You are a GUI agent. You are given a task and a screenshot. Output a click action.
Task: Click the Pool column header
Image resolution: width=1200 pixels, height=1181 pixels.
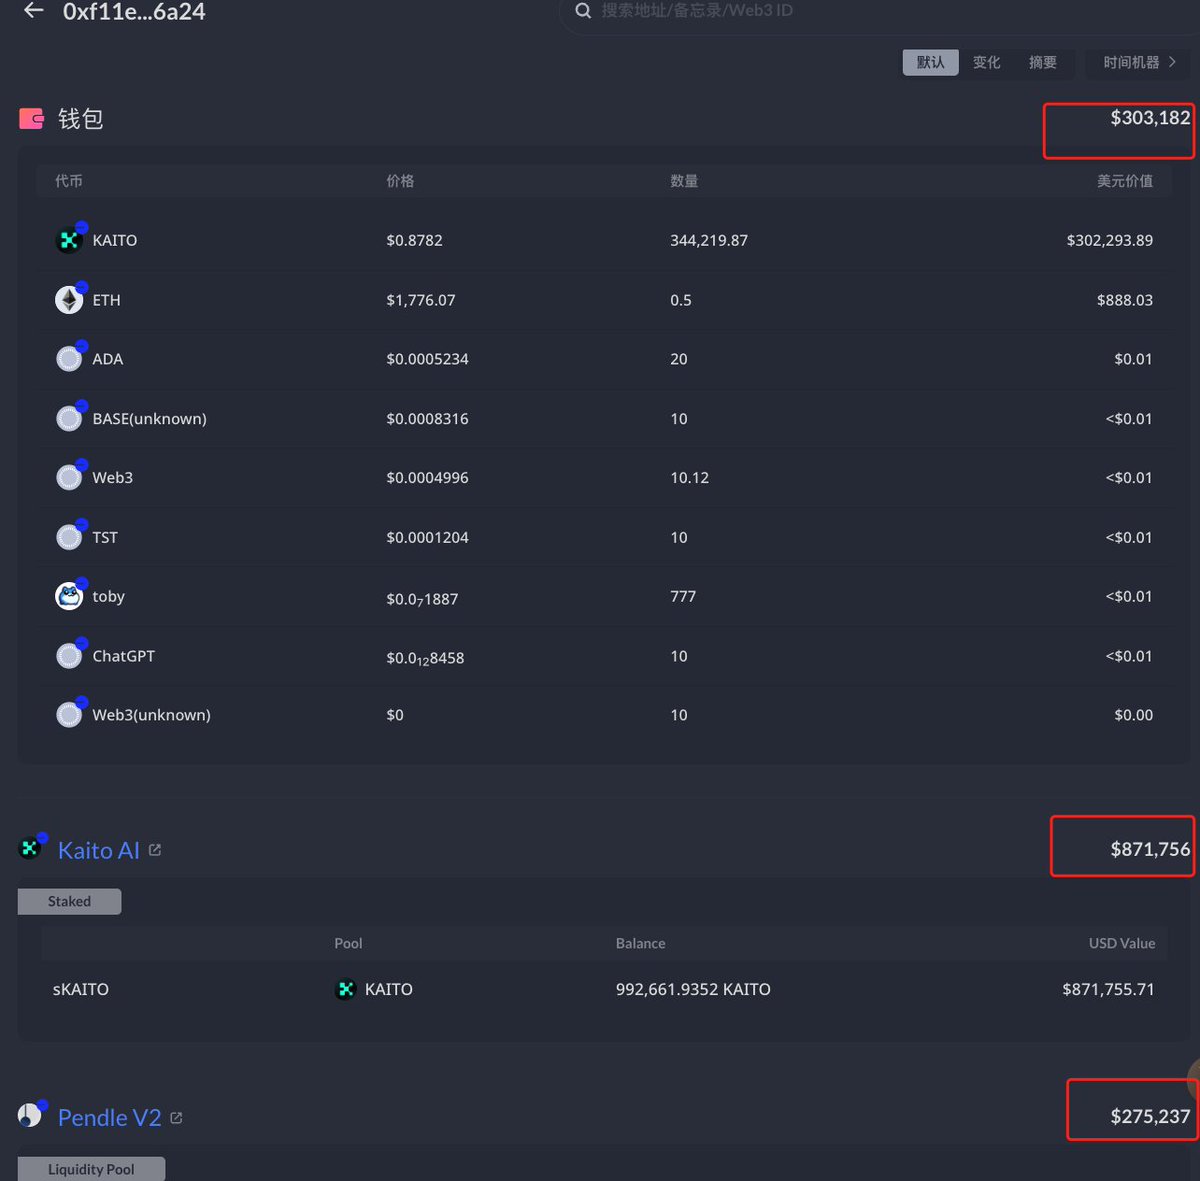pos(348,943)
